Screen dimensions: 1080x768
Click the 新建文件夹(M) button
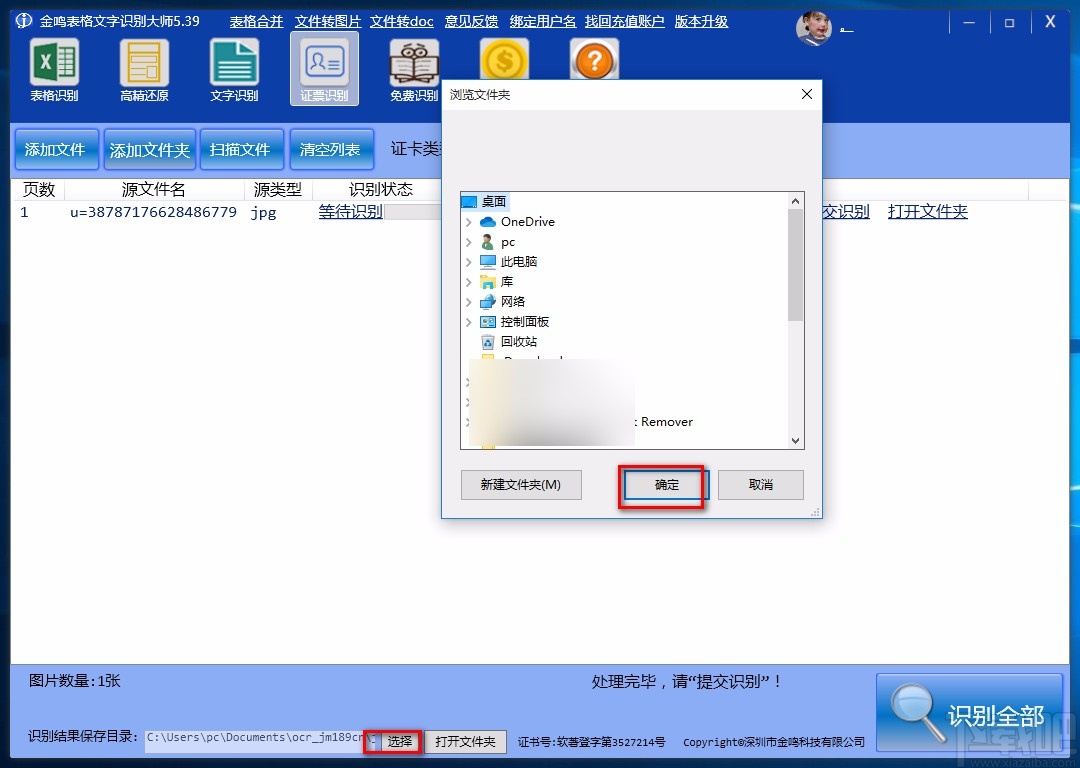click(x=521, y=484)
